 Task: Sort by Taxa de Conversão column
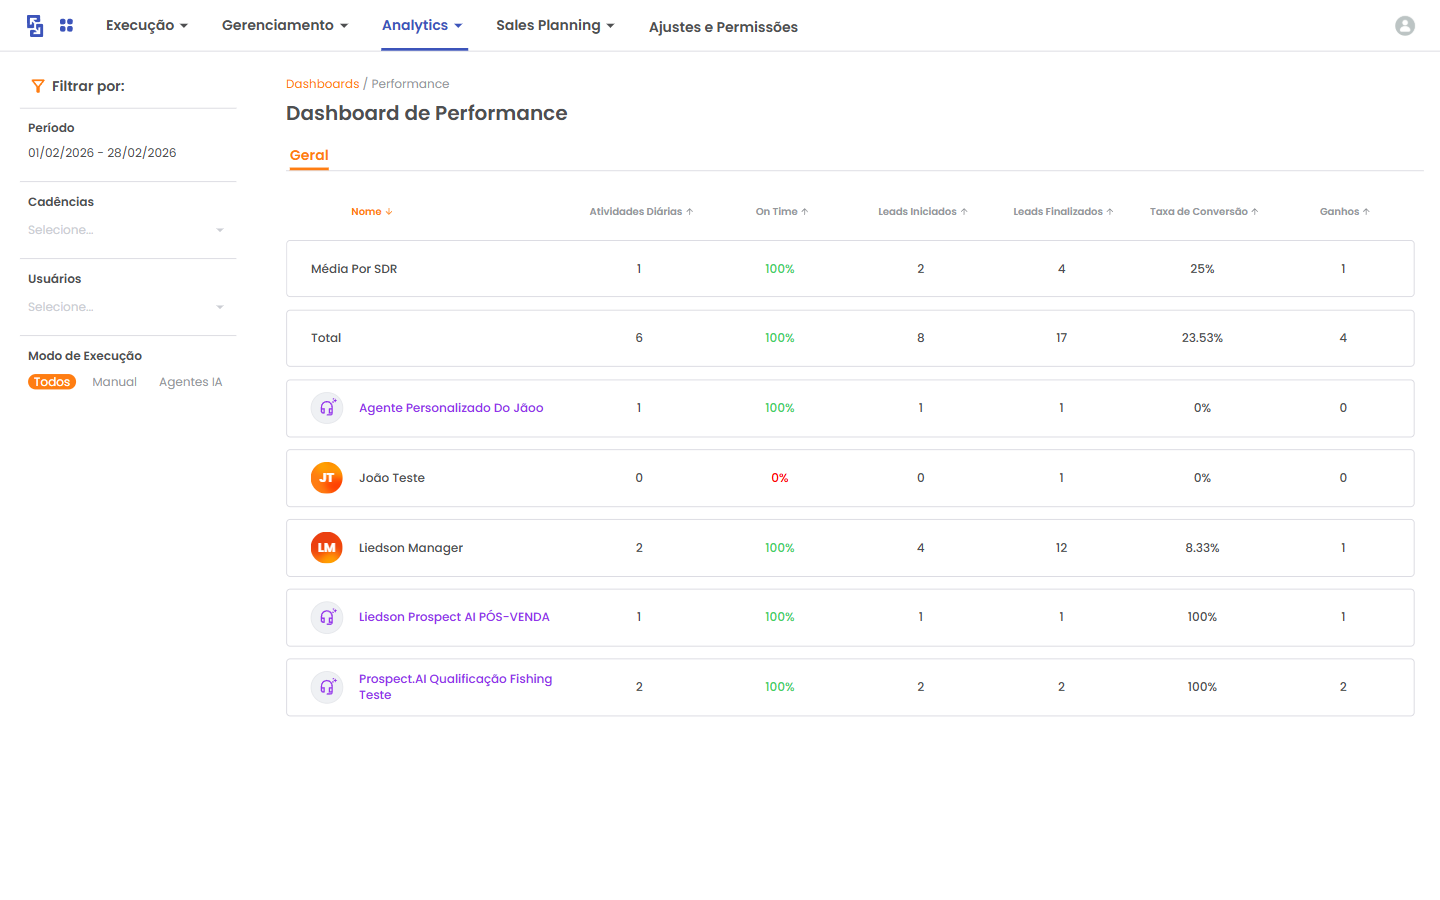(x=1204, y=212)
